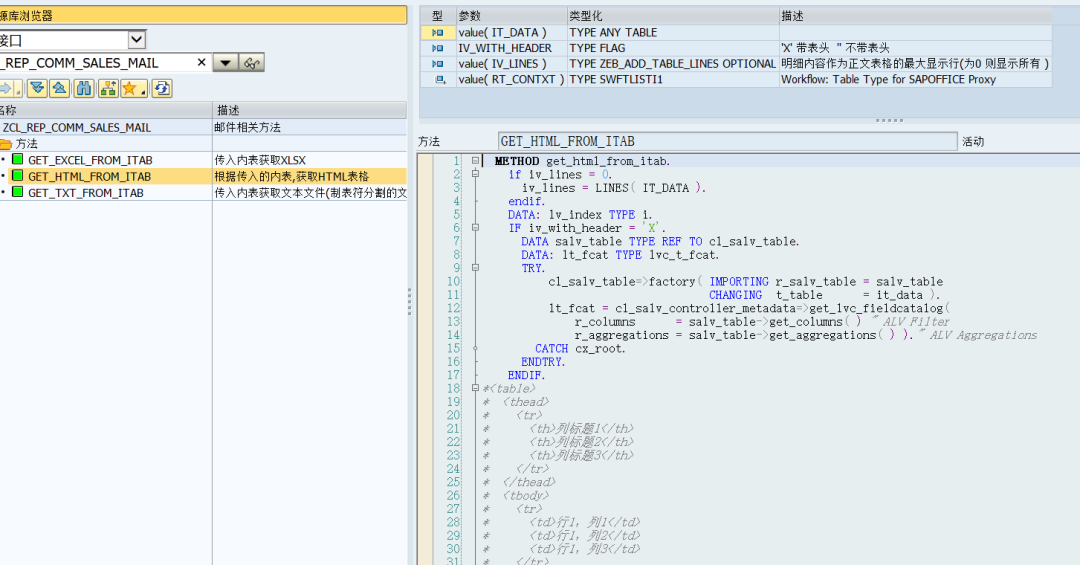Open the object name history dropdown
Viewport: 1080px width, 565px height.
pos(225,63)
